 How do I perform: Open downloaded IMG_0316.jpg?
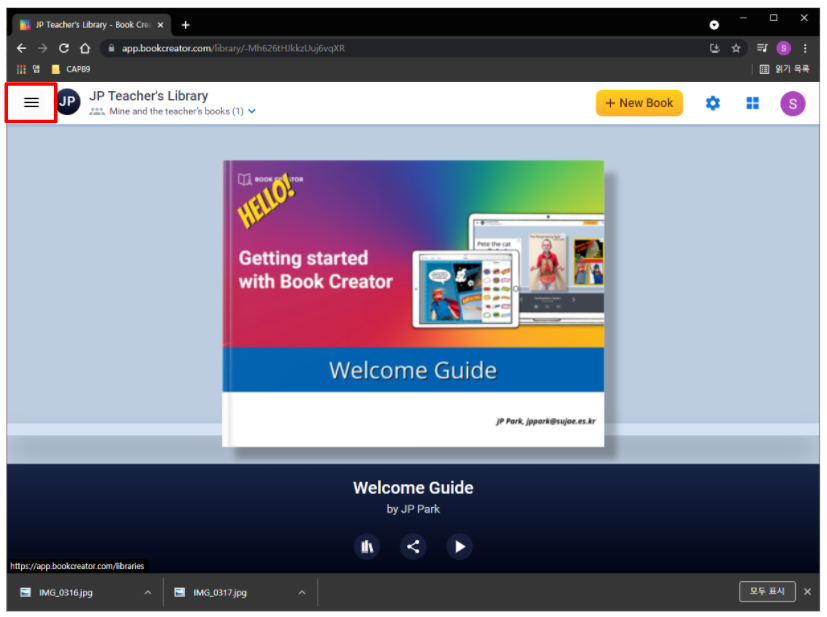click(65, 593)
